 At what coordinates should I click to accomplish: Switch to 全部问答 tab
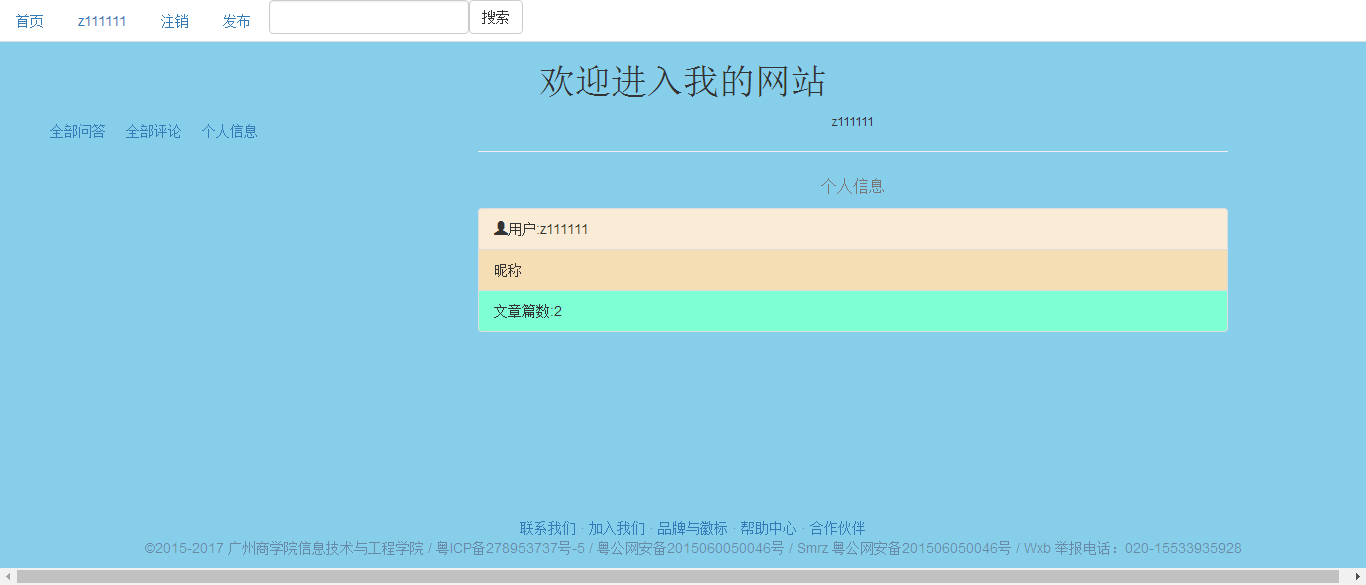point(78,131)
